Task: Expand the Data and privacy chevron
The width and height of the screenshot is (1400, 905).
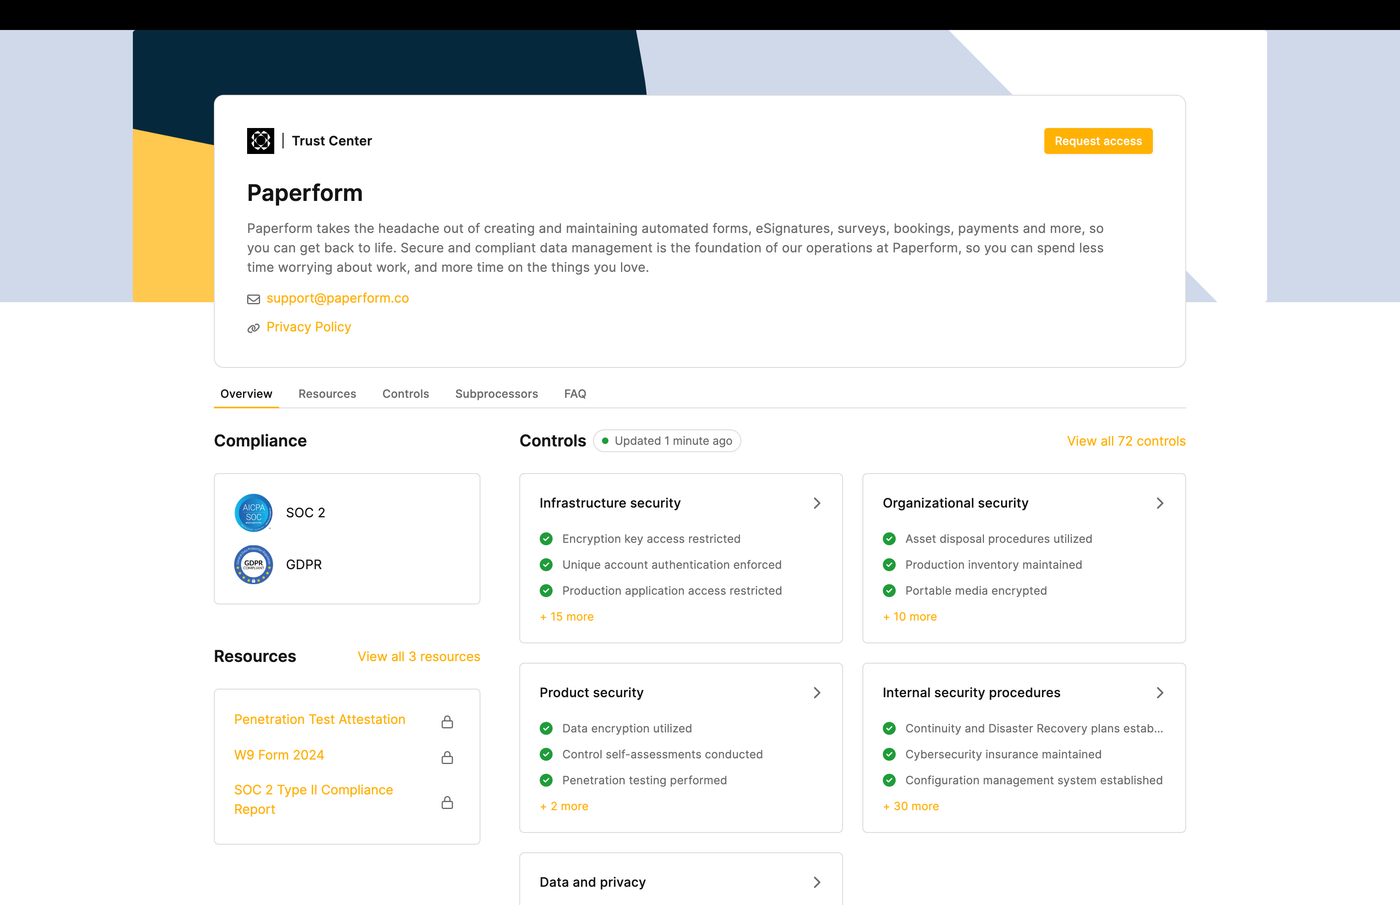Action: [817, 882]
